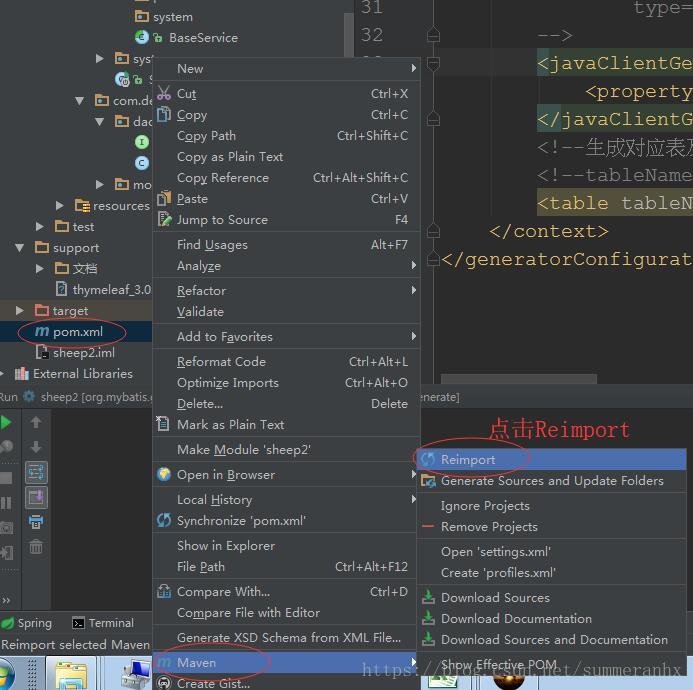Choose Copy Path from context menu
Screen dimensions: 693x690
pos(286,136)
